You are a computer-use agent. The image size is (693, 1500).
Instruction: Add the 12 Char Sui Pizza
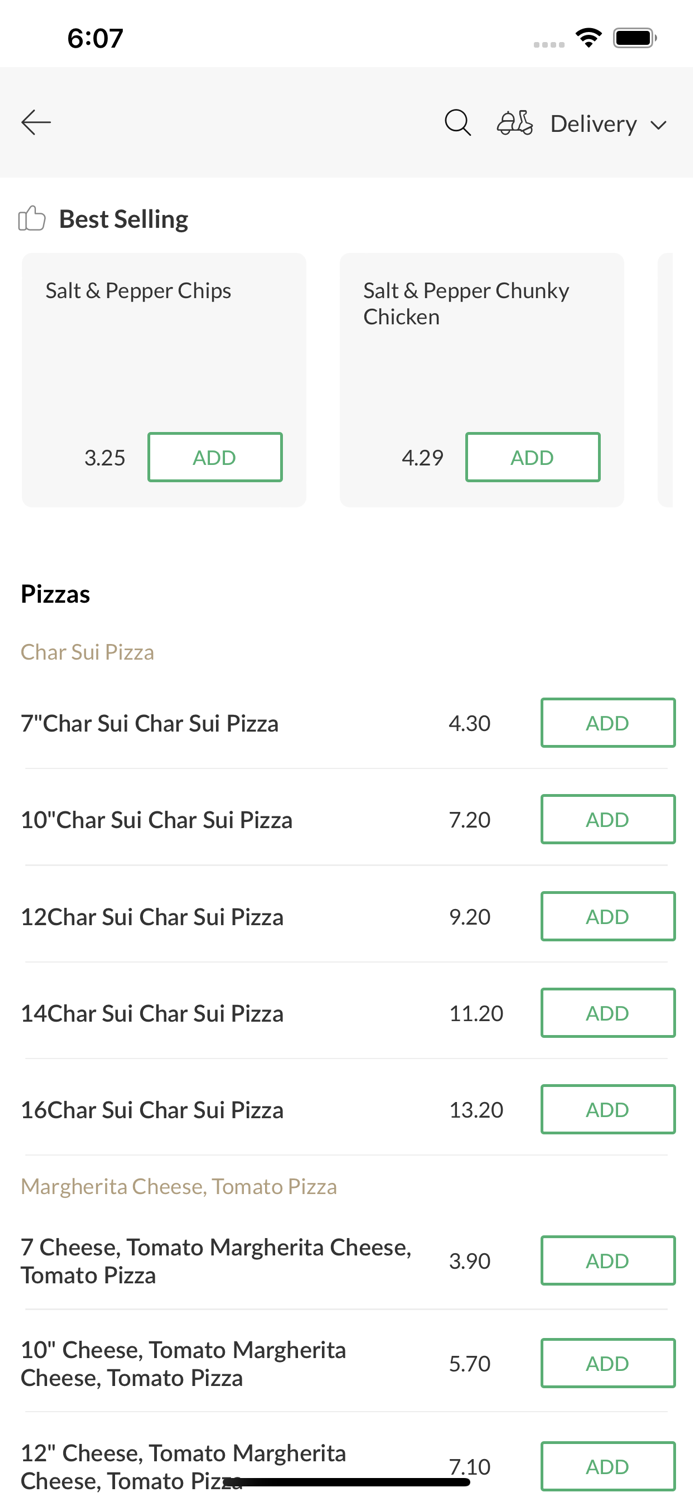coord(607,917)
